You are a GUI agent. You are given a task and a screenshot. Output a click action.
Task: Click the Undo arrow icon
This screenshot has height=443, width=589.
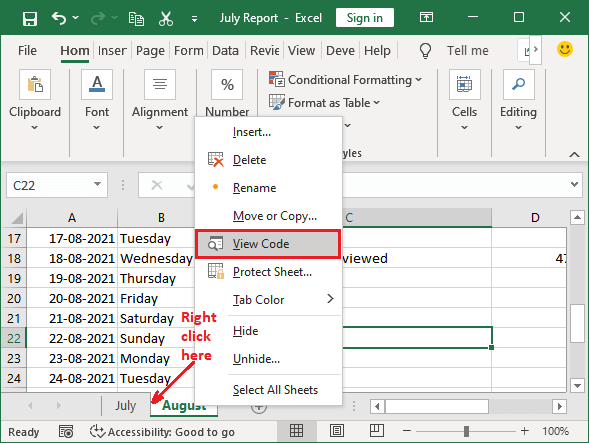59,18
